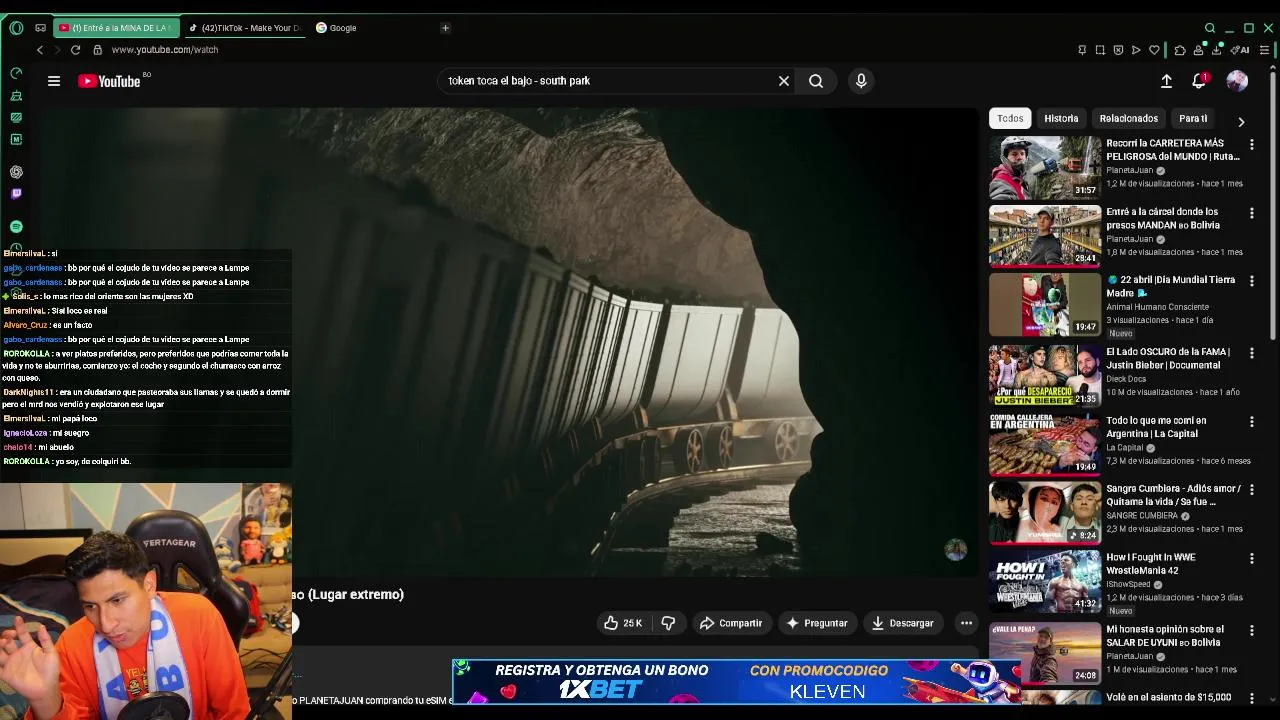The width and height of the screenshot is (1280, 720).
Task: Click the site lock icon in address bar
Action: (97, 50)
